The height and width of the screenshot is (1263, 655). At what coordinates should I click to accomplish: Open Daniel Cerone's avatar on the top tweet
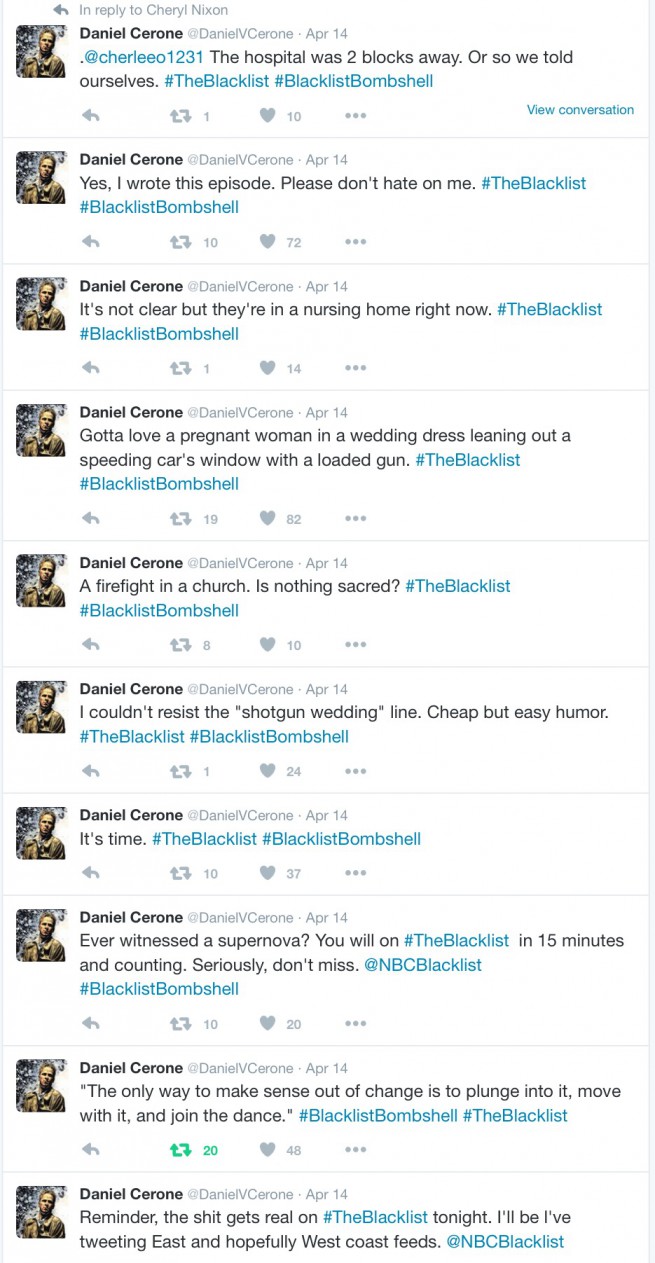[x=41, y=52]
